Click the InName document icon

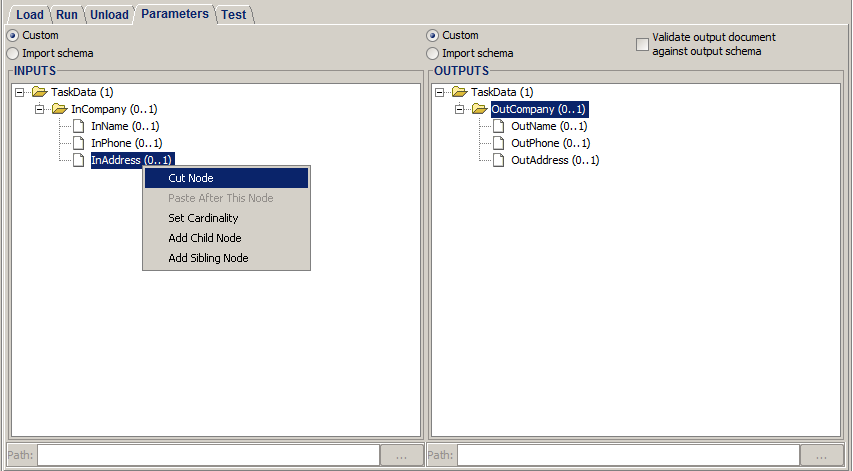(79, 126)
